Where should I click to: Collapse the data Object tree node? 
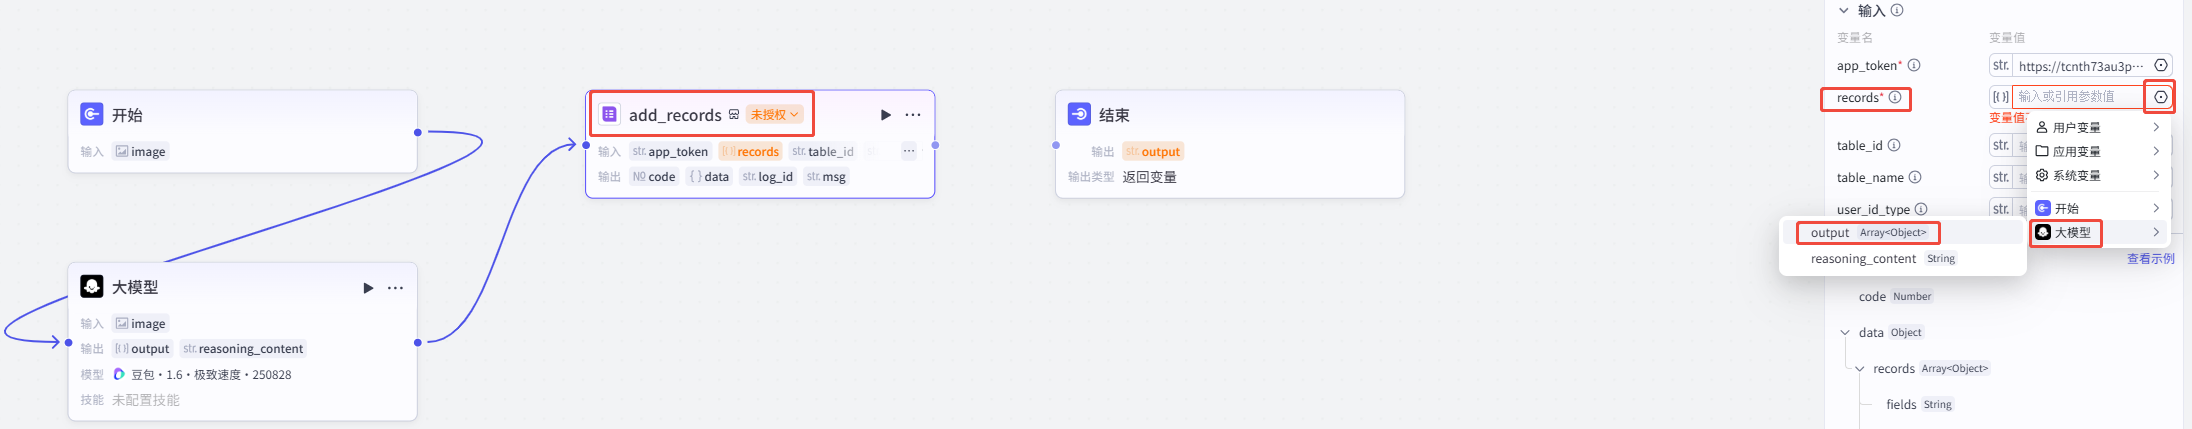(1845, 333)
